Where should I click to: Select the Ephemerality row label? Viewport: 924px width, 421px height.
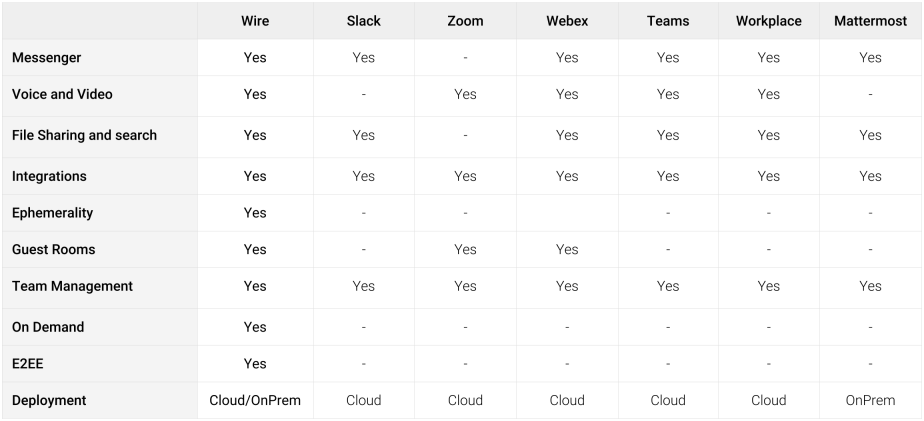click(52, 213)
